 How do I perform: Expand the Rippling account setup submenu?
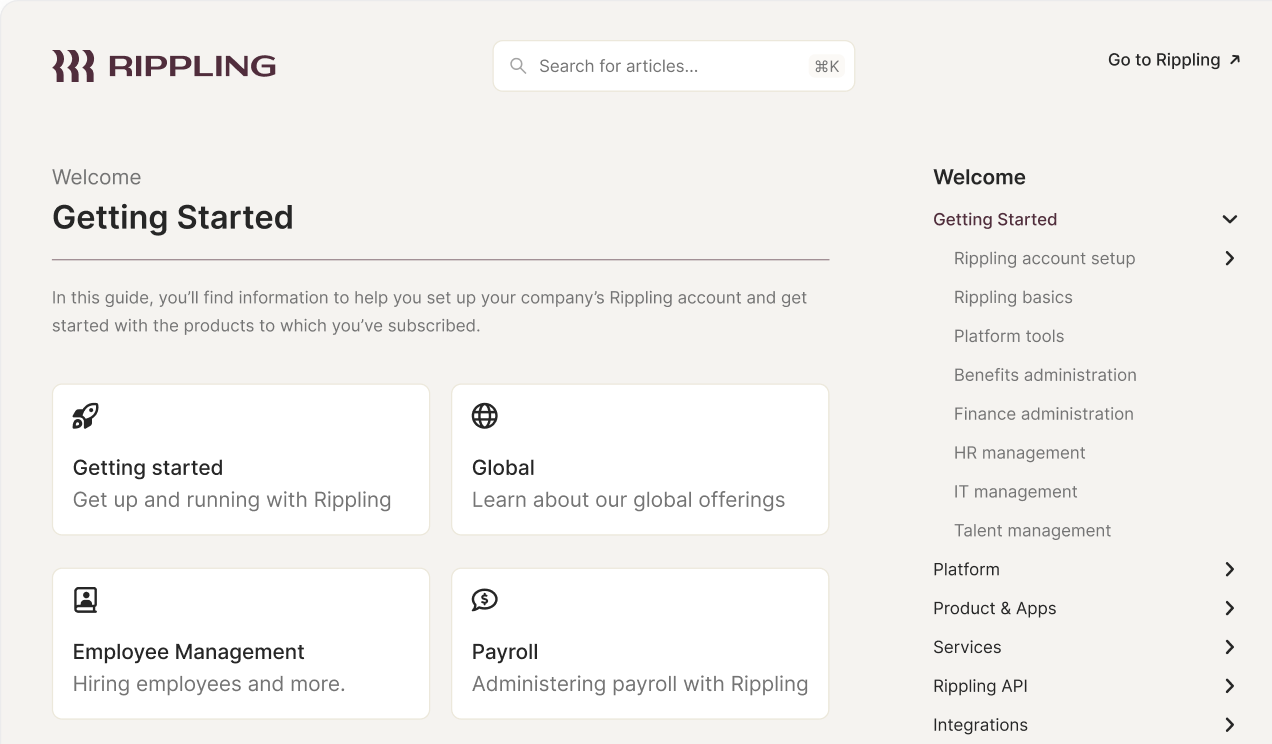click(1230, 258)
